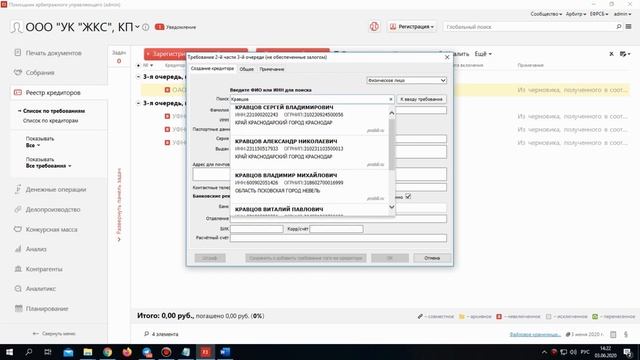Open Денежные операции section
The height and width of the screenshot is (360, 640).
[56, 189]
